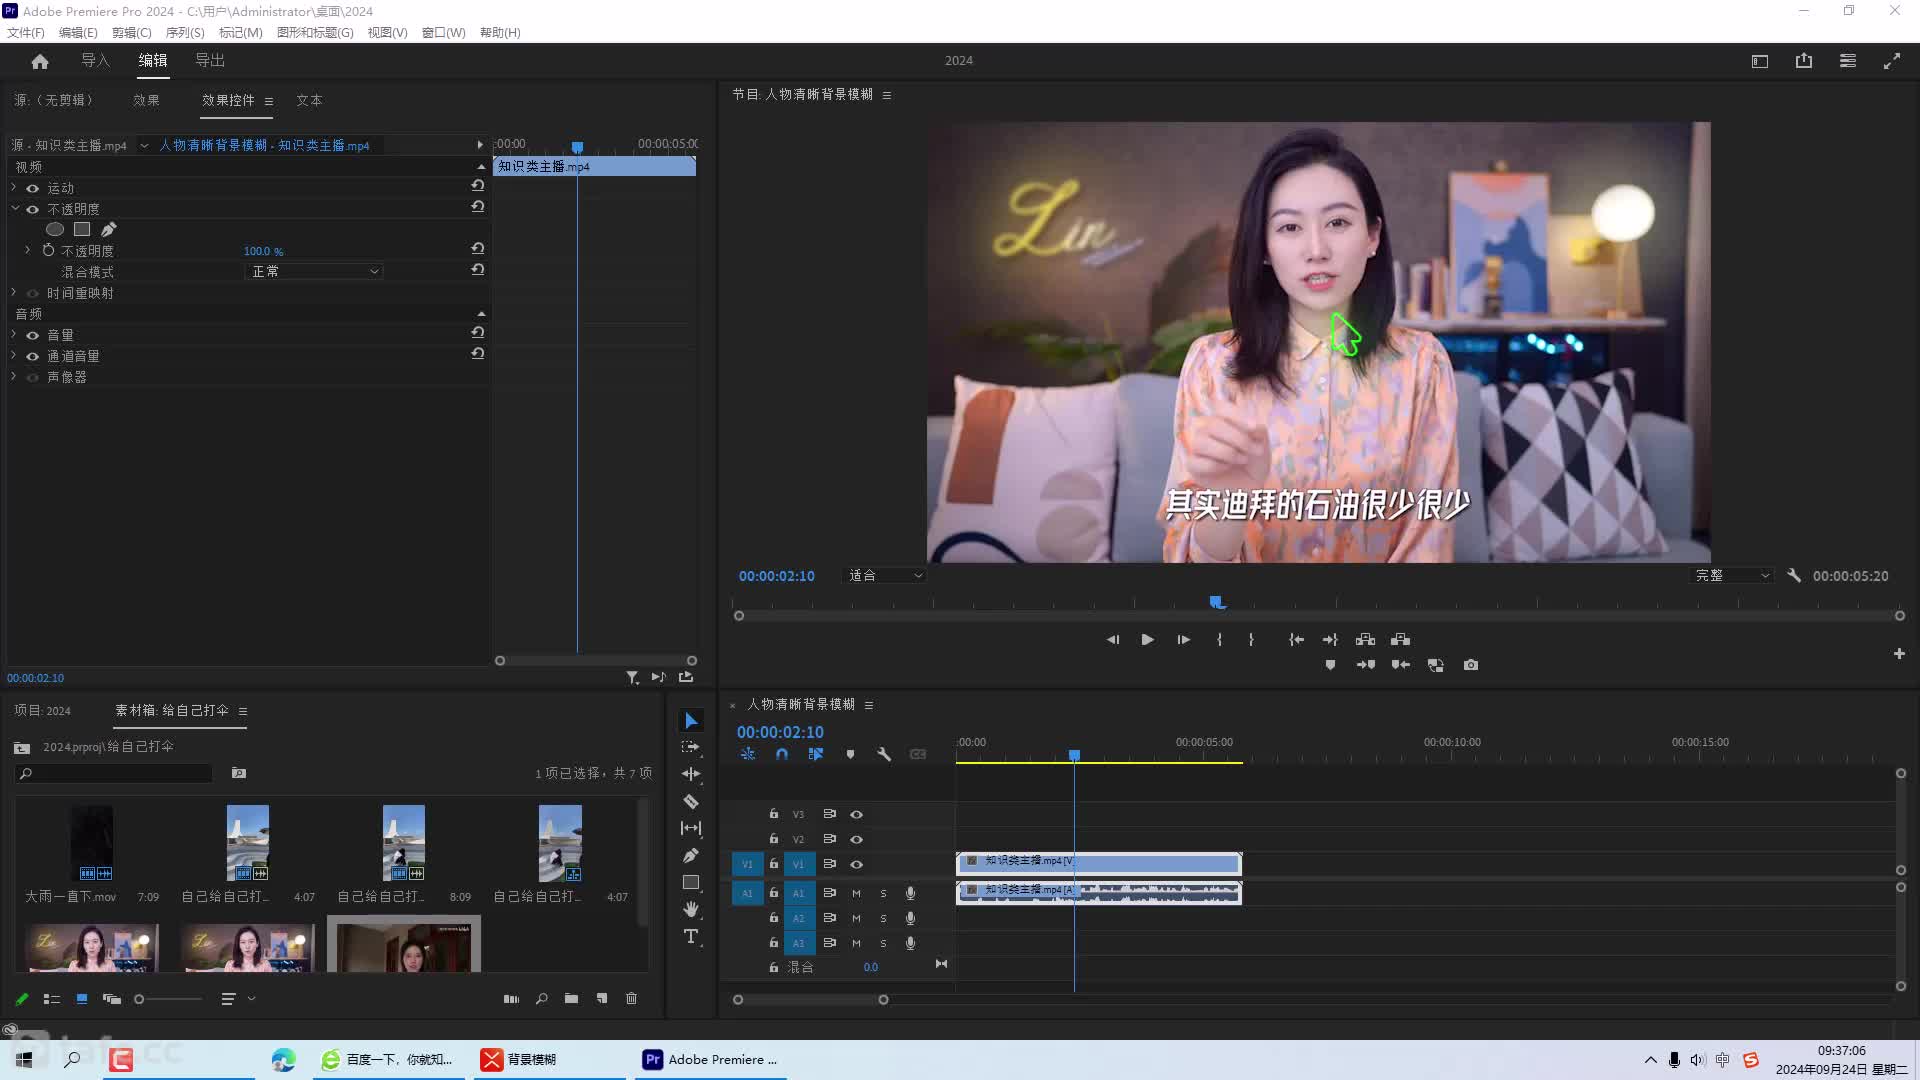
Task: Go to the Import page
Action: point(96,61)
